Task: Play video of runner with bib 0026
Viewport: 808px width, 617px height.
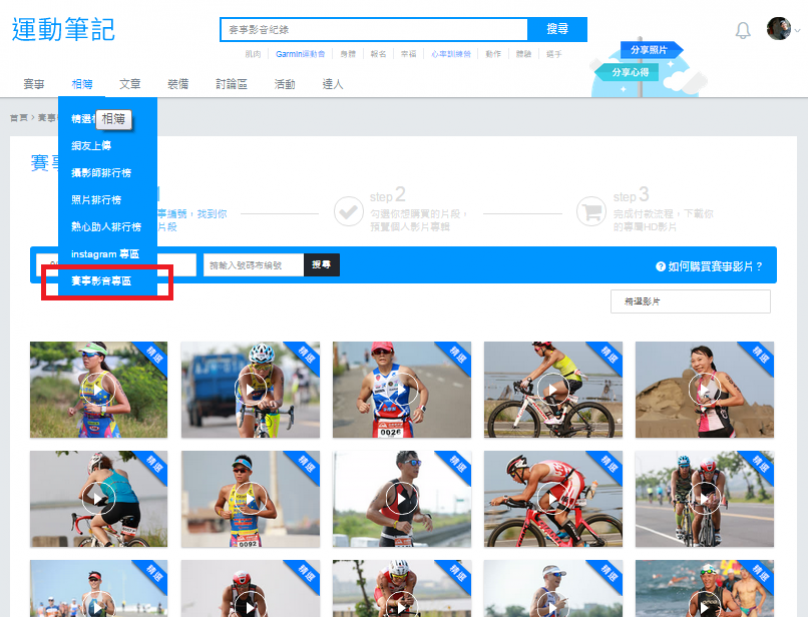Action: tap(402, 390)
